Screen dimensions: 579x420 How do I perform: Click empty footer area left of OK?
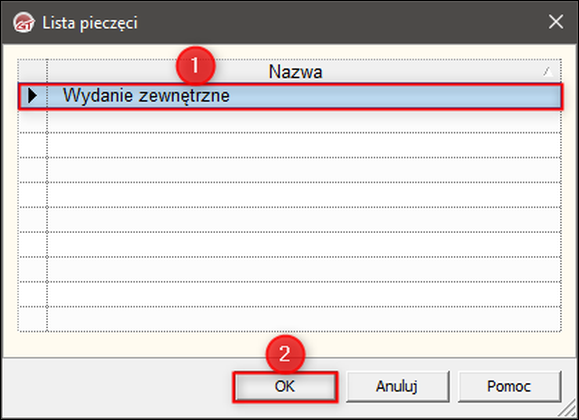pyautogui.click(x=118, y=386)
